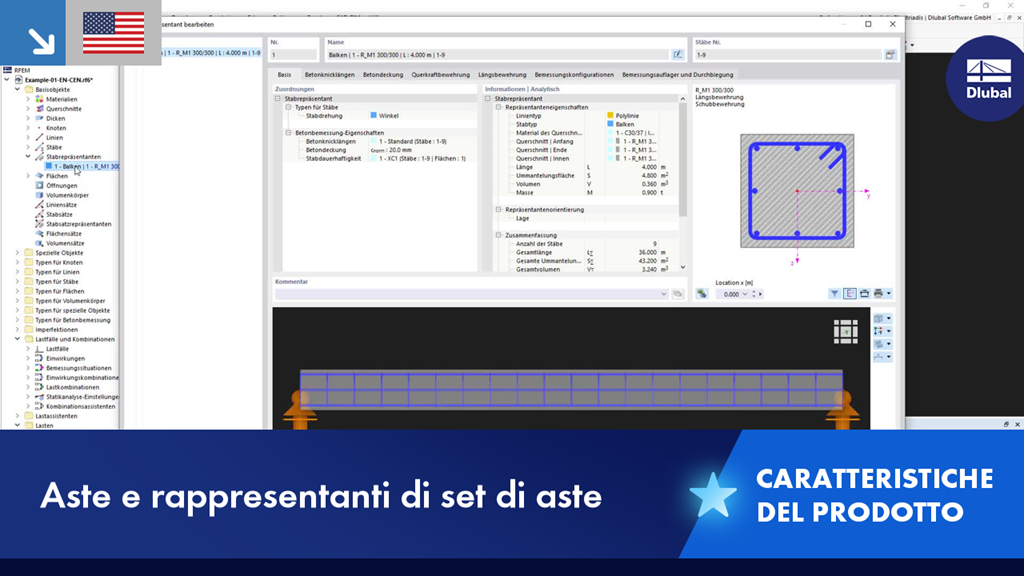Collapse the Stabrepräsentanten tree node
Viewport: 1024px width, 576px height.
[x=28, y=157]
